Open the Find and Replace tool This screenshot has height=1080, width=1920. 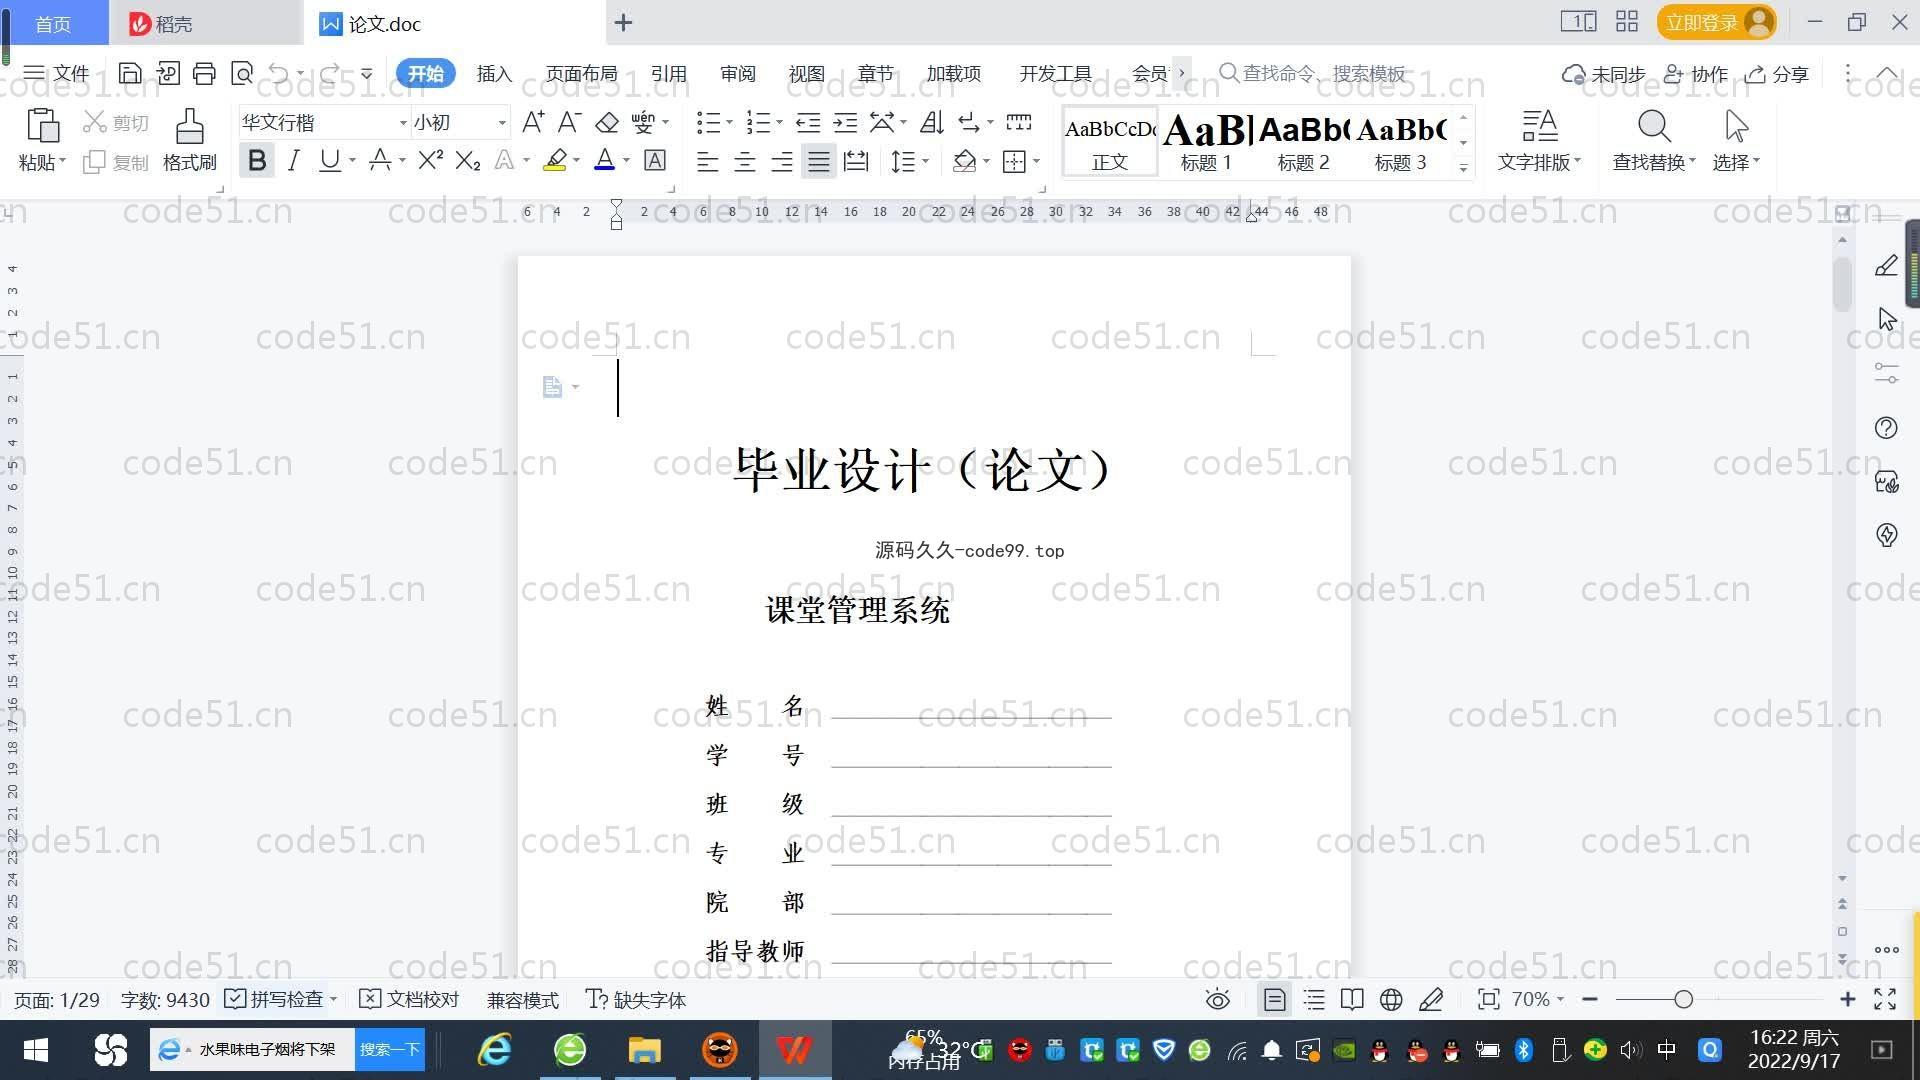point(1654,140)
